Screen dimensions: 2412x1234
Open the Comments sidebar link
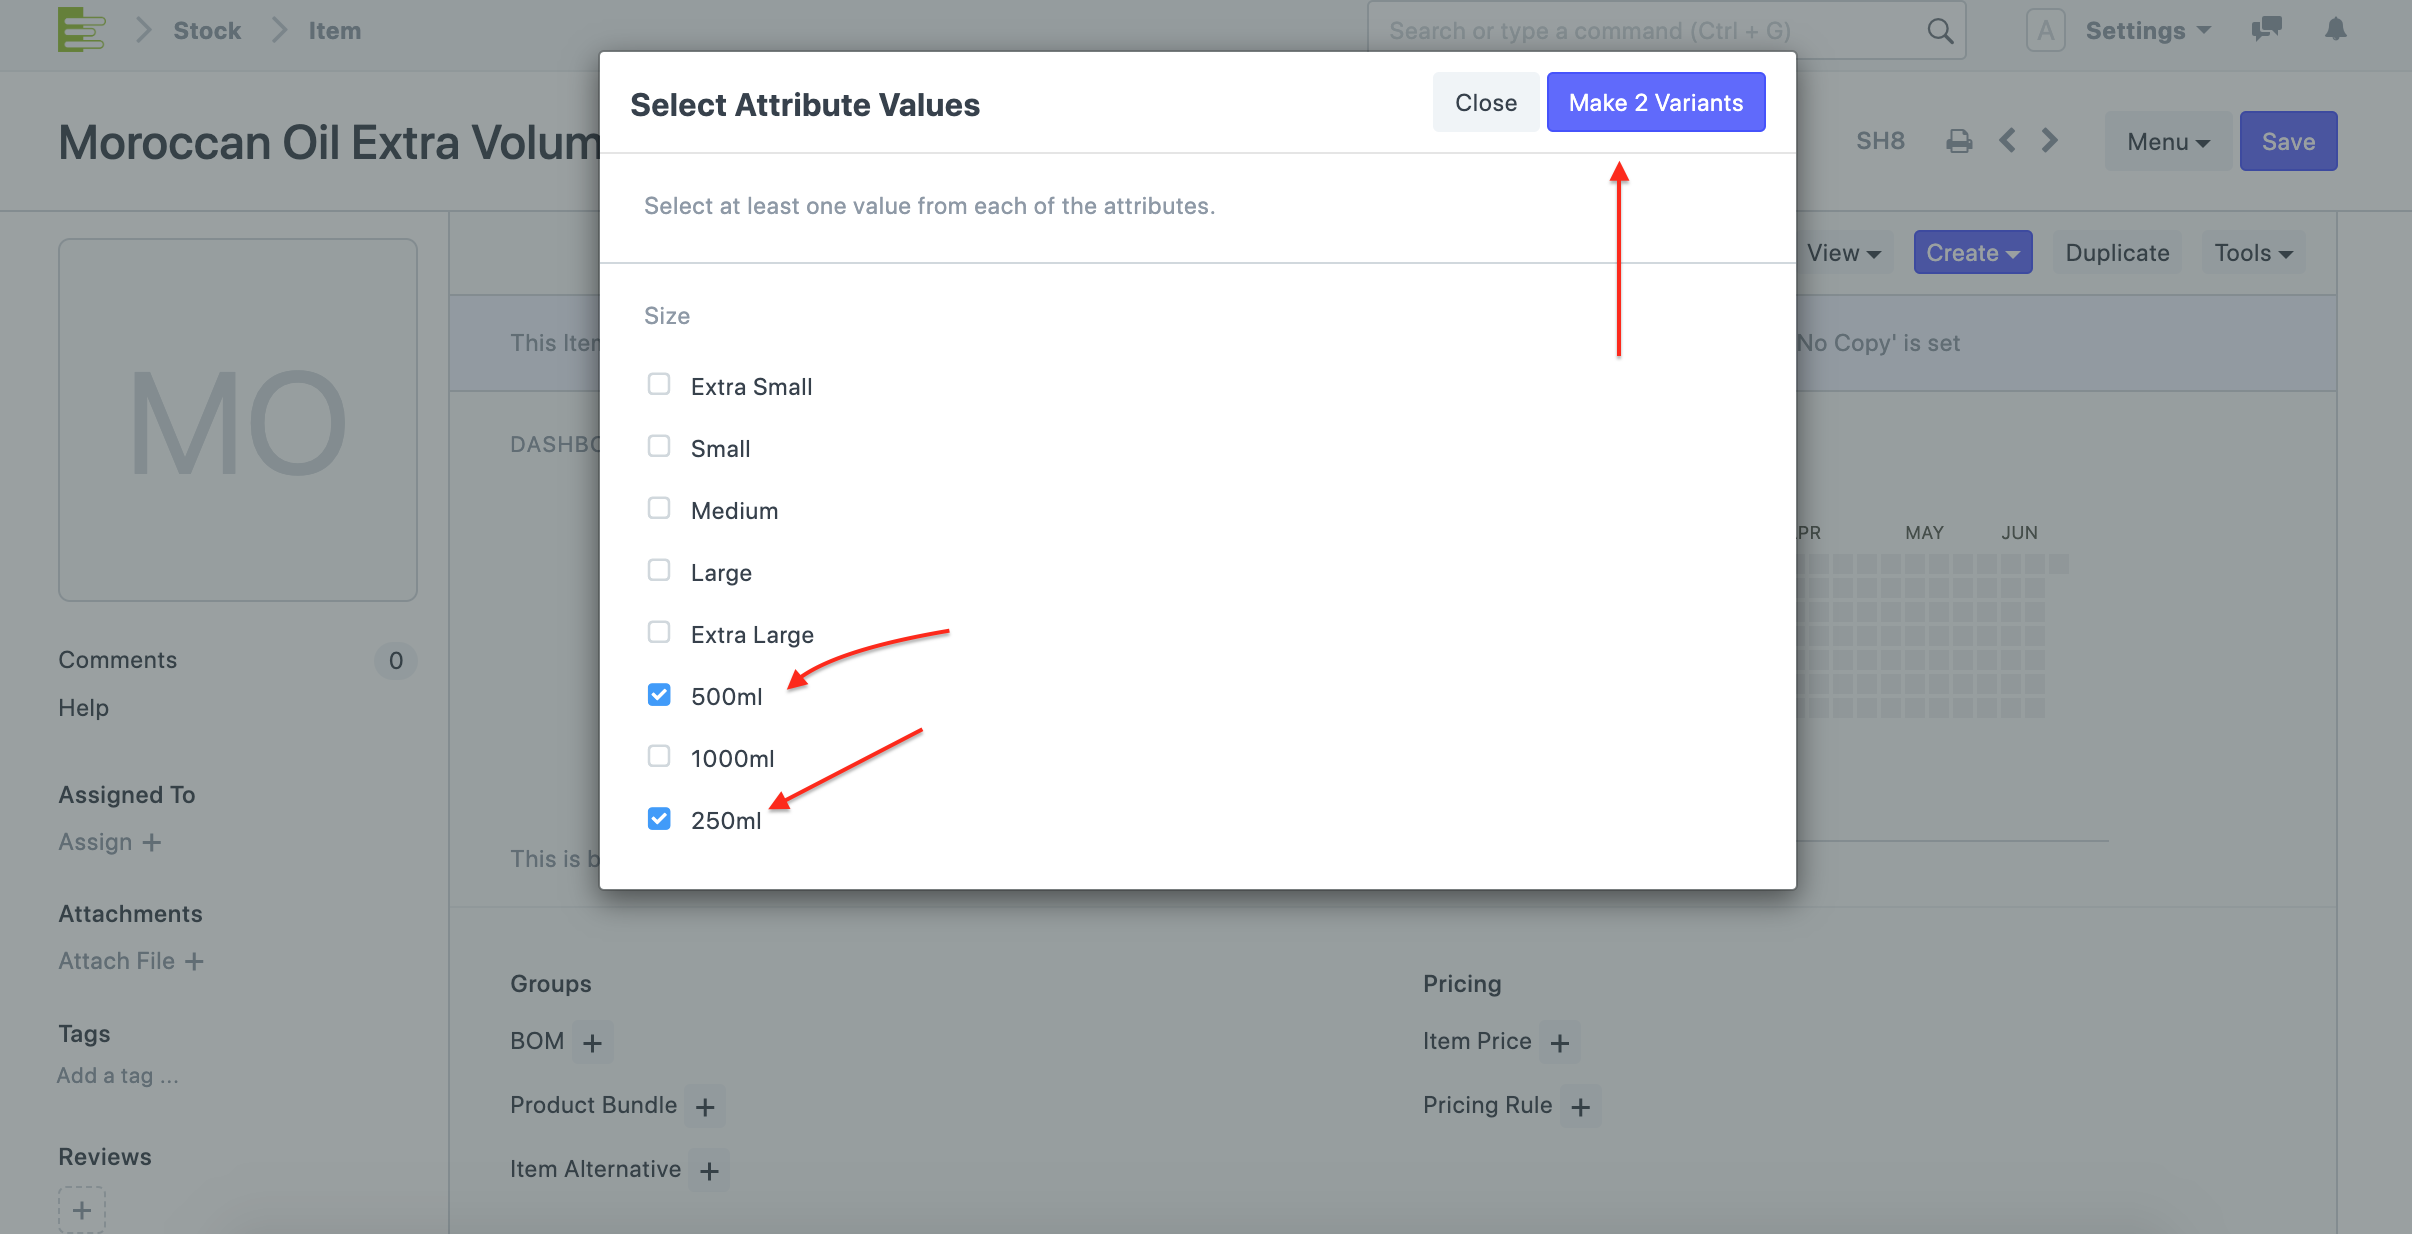[x=117, y=660]
